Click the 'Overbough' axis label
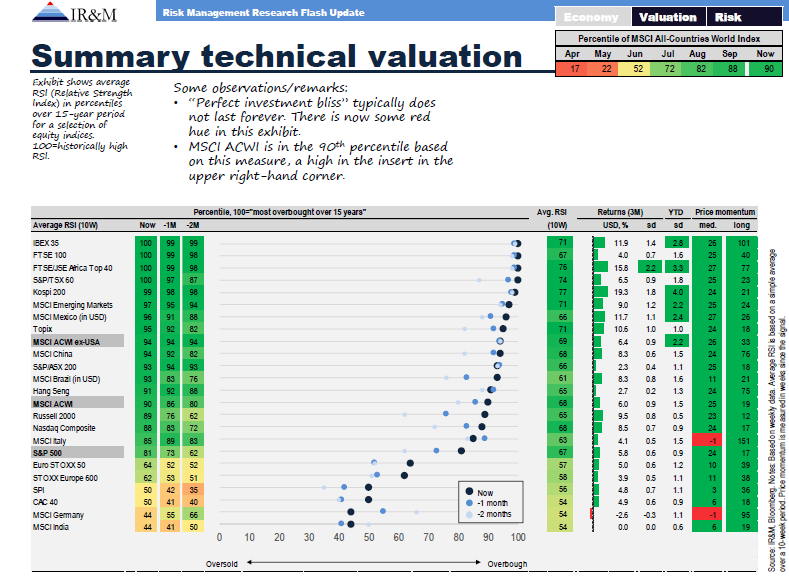The width and height of the screenshot is (789, 576). point(507,564)
